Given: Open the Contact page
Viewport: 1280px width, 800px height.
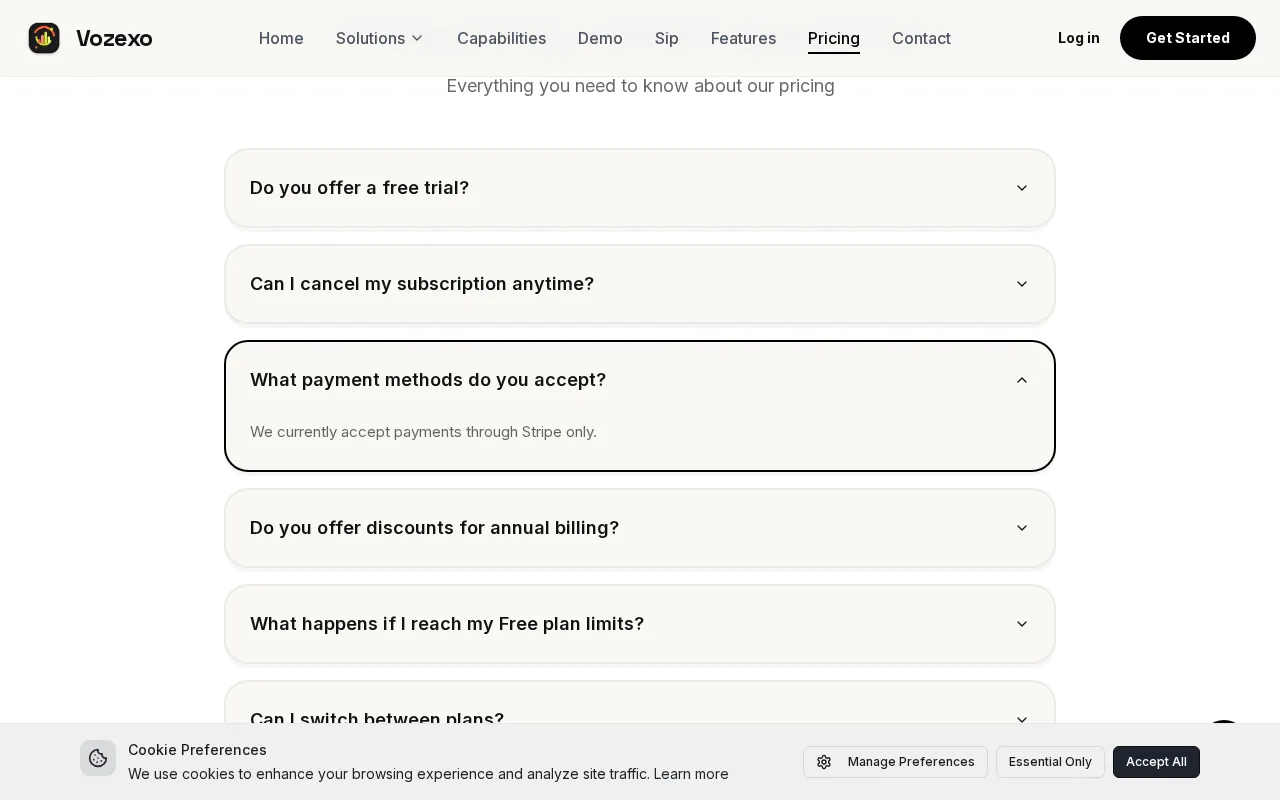Looking at the screenshot, I should pyautogui.click(x=921, y=38).
